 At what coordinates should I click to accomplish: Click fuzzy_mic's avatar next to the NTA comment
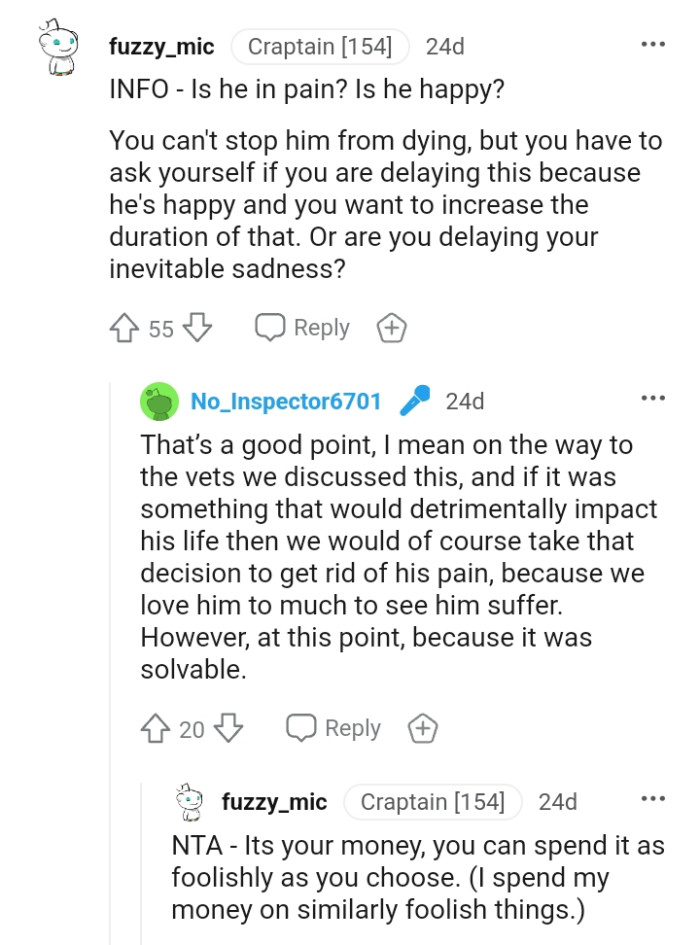point(187,800)
